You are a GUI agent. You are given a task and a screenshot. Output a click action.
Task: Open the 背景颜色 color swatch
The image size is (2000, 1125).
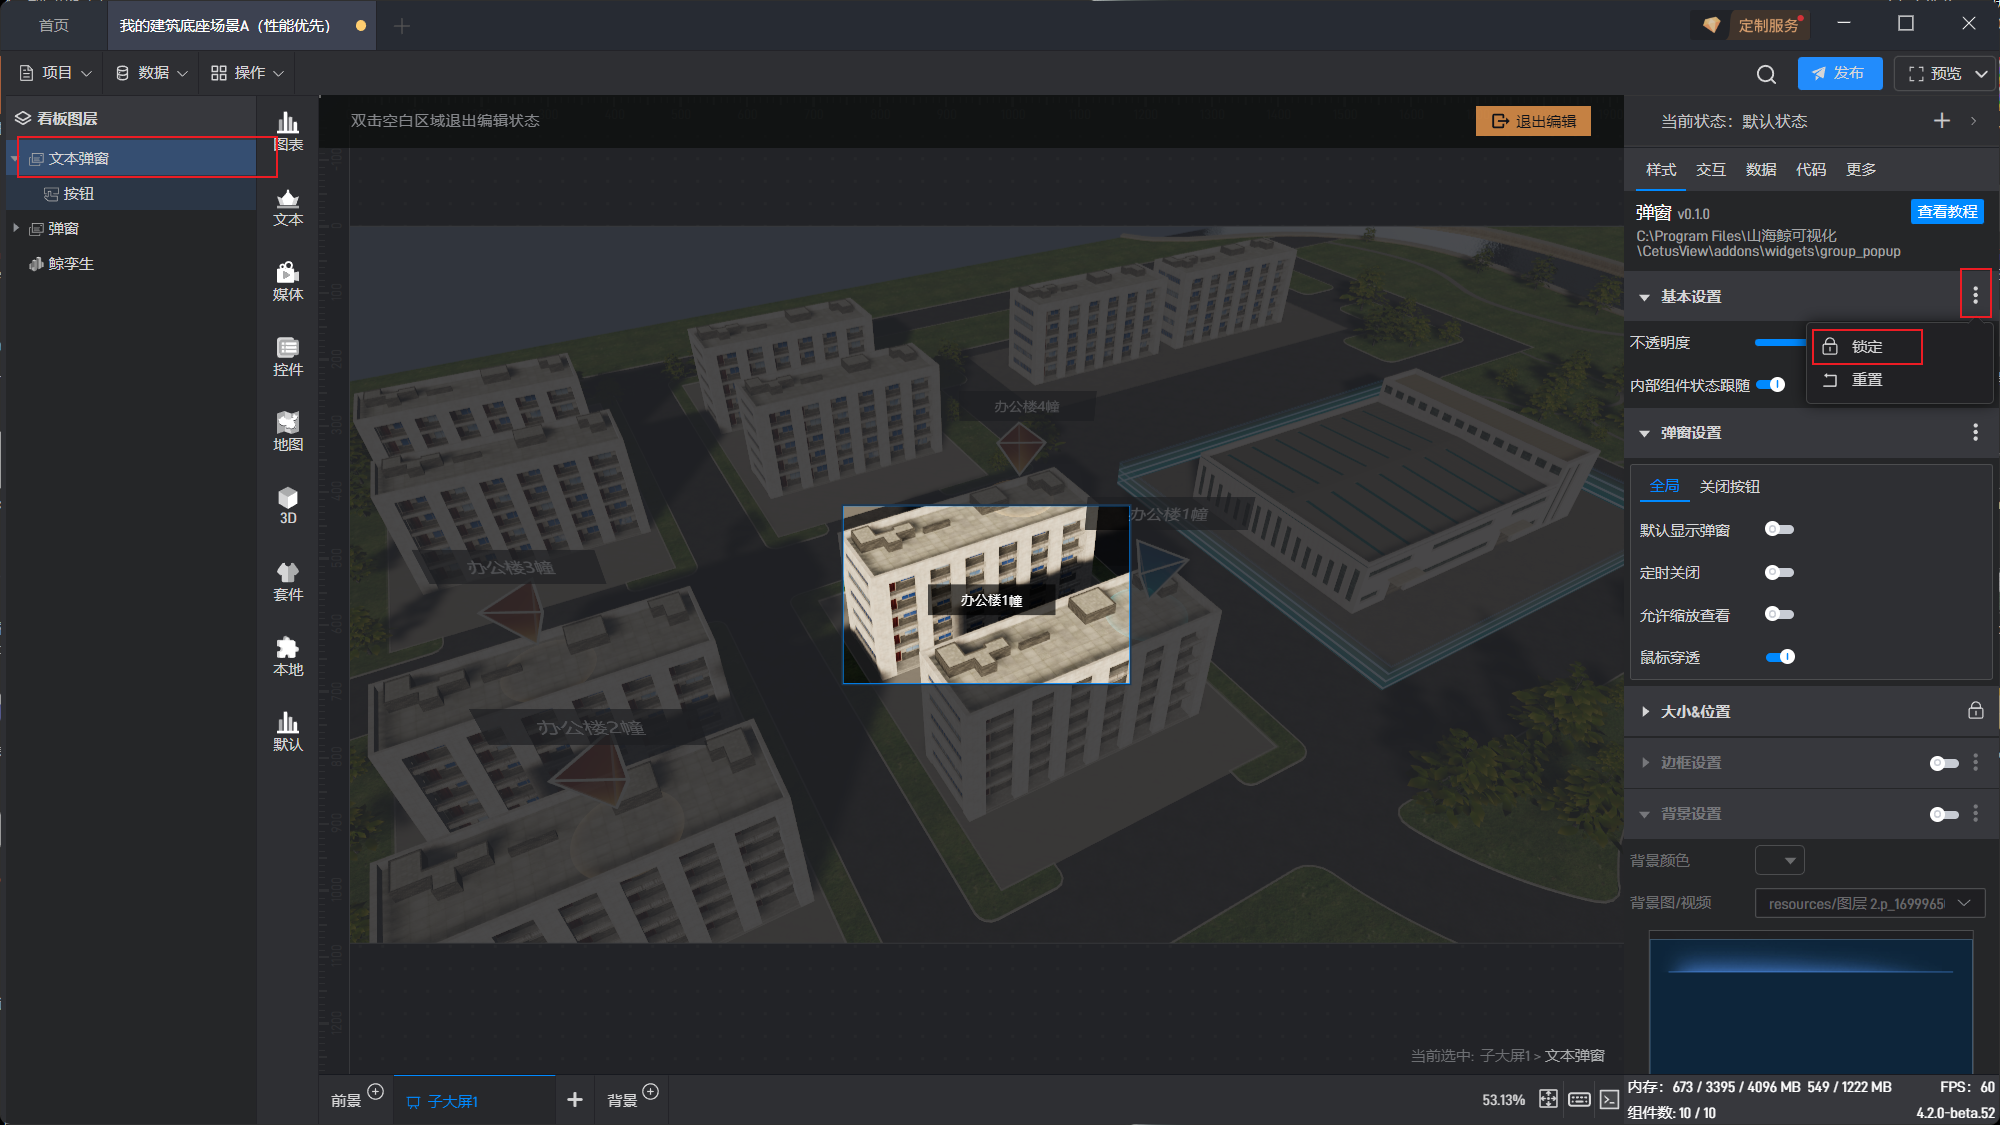click(1779, 860)
